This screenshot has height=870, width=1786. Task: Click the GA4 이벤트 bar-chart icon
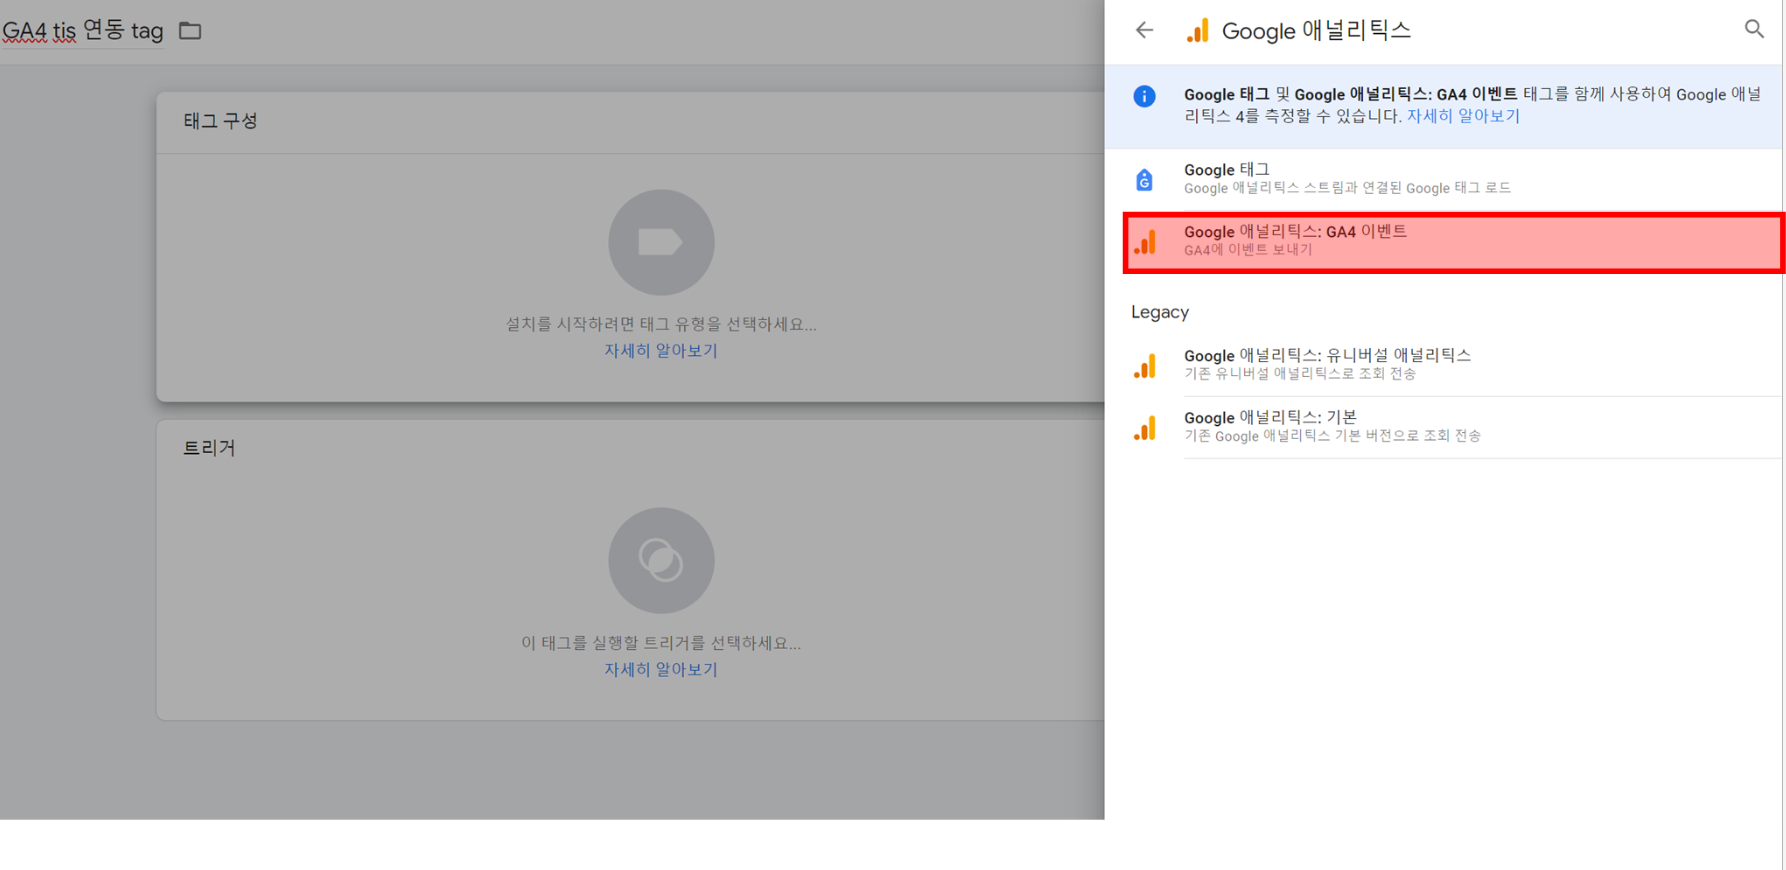(x=1145, y=241)
